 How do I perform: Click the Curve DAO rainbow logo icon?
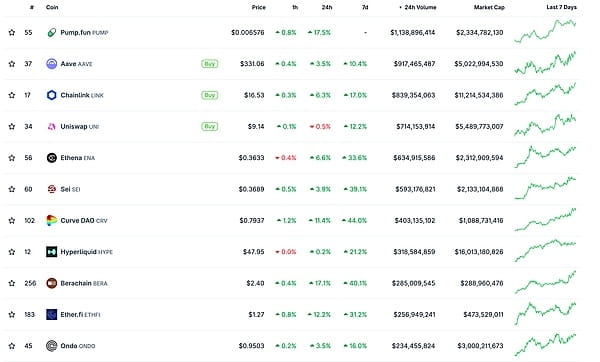coord(51,220)
